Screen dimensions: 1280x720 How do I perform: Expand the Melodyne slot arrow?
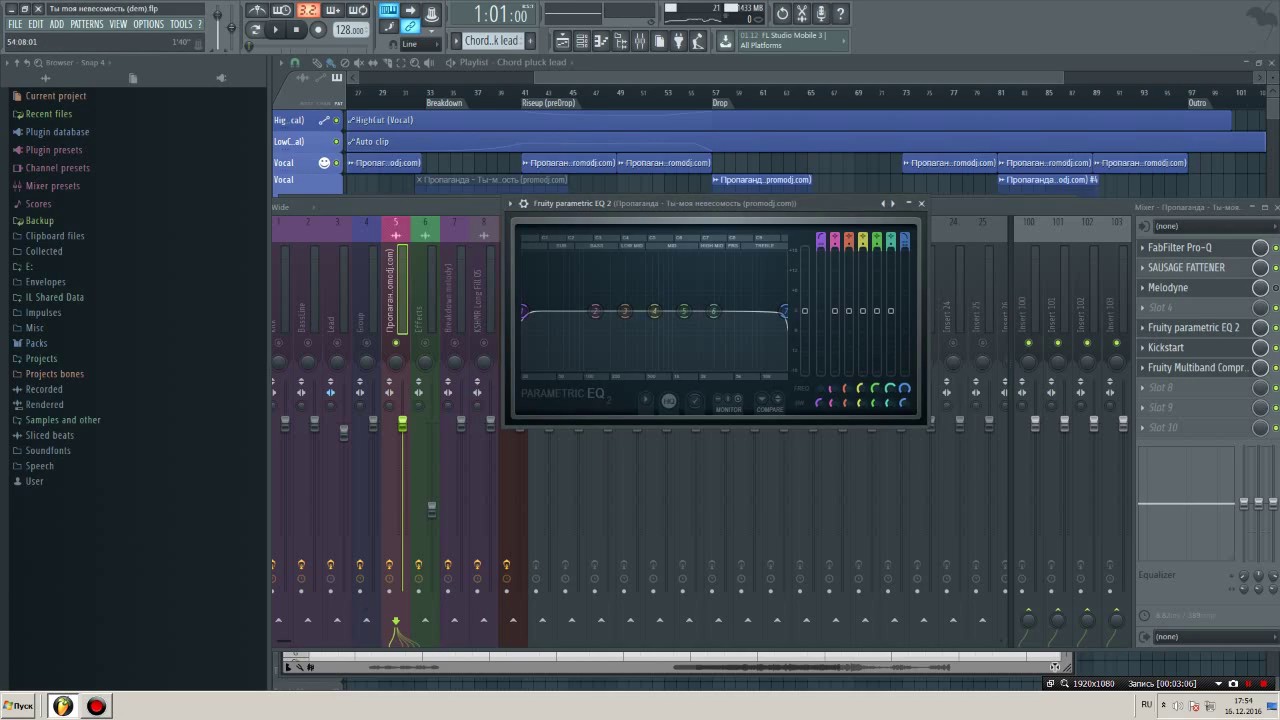point(1142,288)
